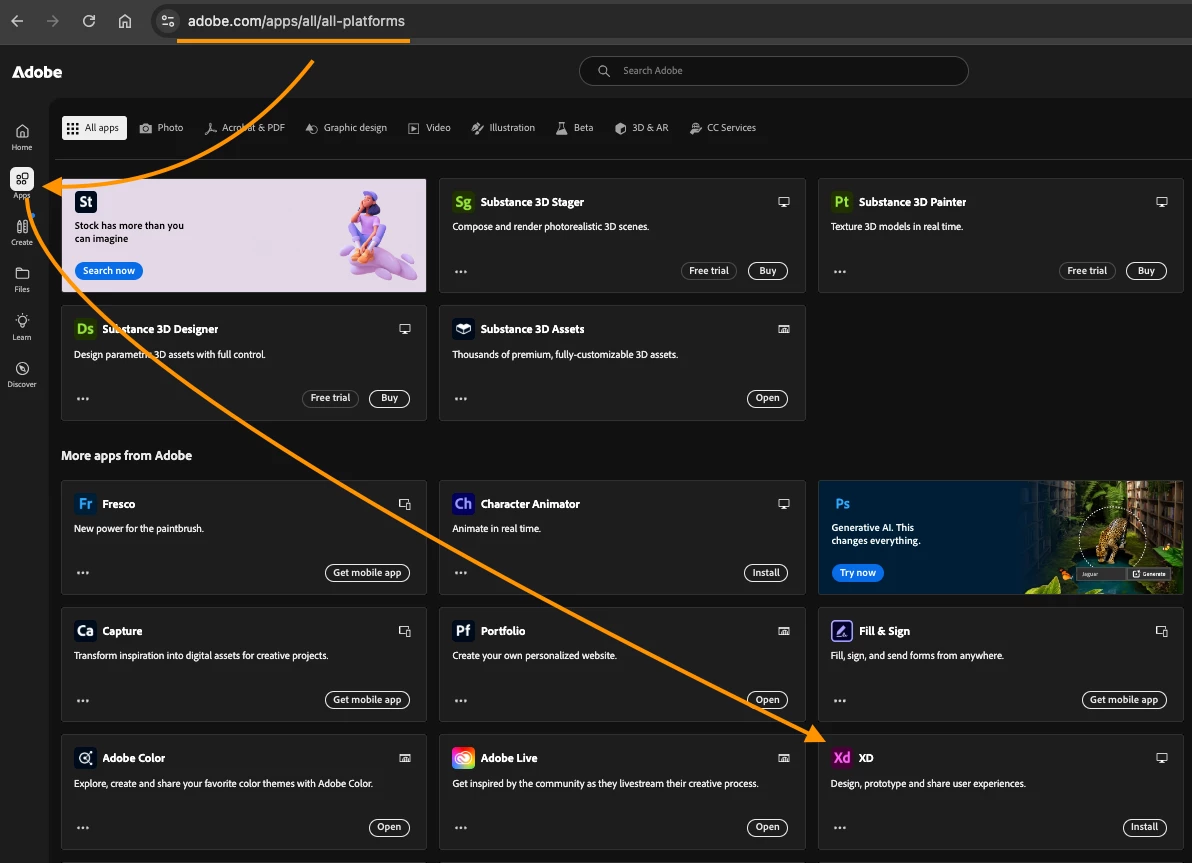This screenshot has width=1192, height=863.
Task: Open Create in the left sidebar
Action: click(x=22, y=232)
